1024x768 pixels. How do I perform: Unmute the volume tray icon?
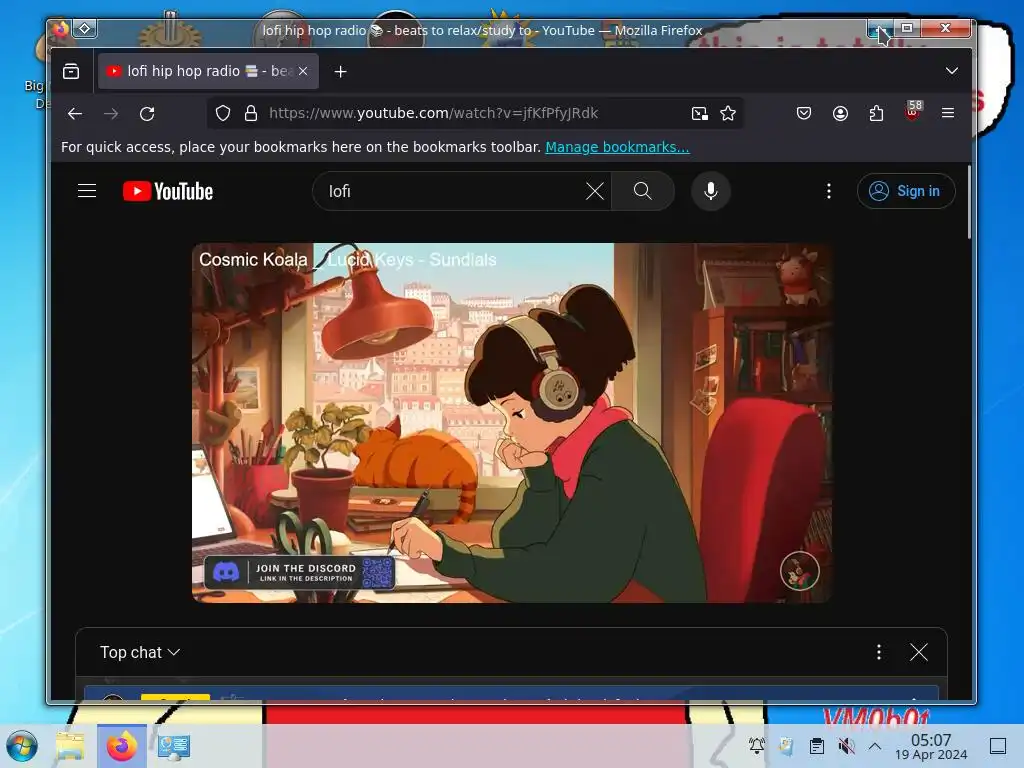click(x=846, y=746)
